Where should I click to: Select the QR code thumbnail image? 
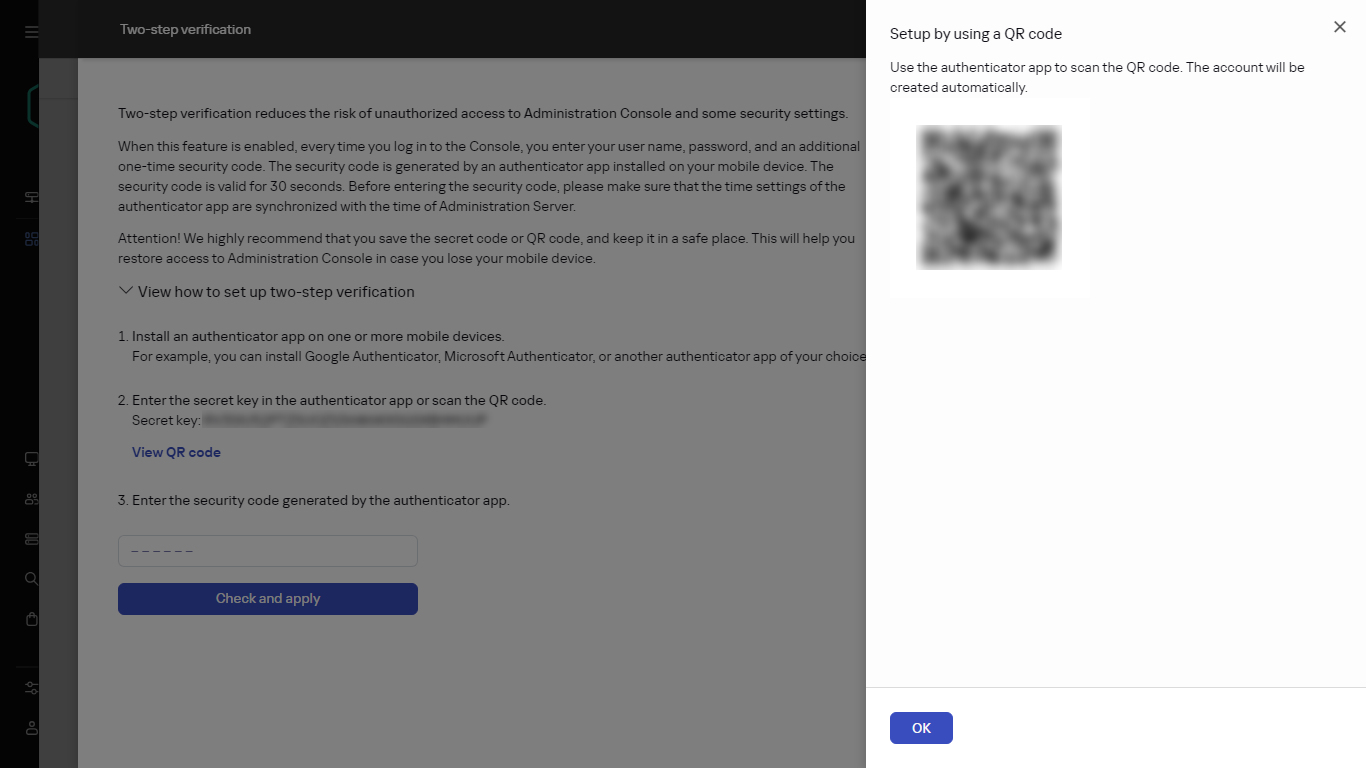[988, 196]
